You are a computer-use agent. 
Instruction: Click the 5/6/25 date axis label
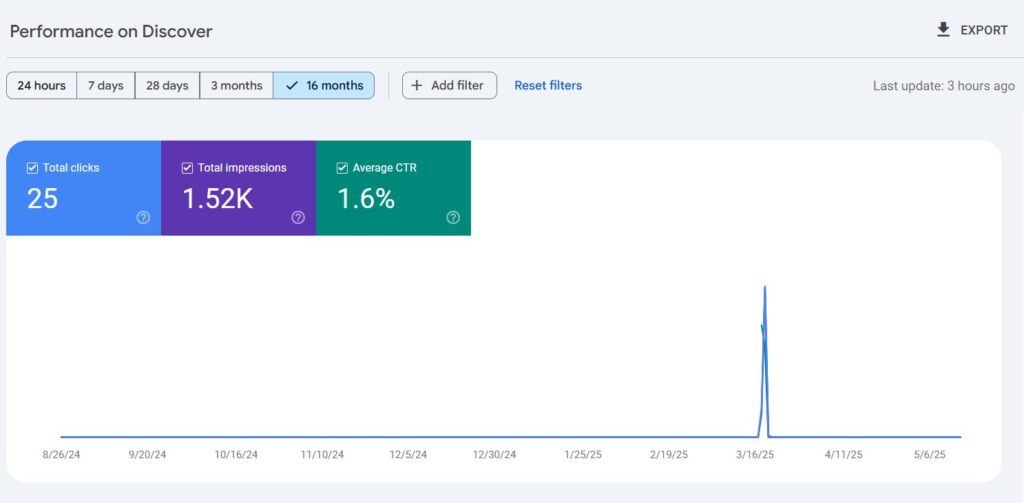931,454
